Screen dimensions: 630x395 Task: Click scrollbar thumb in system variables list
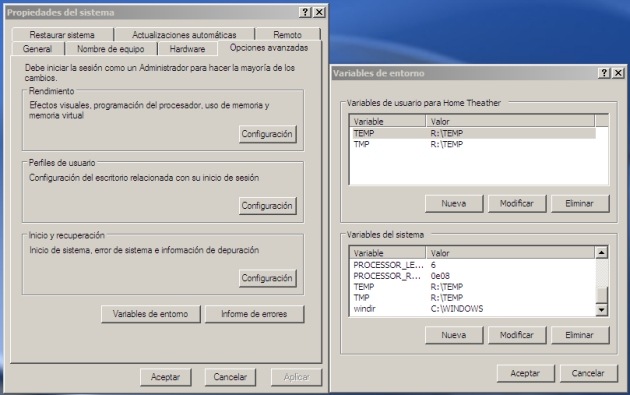point(601,294)
